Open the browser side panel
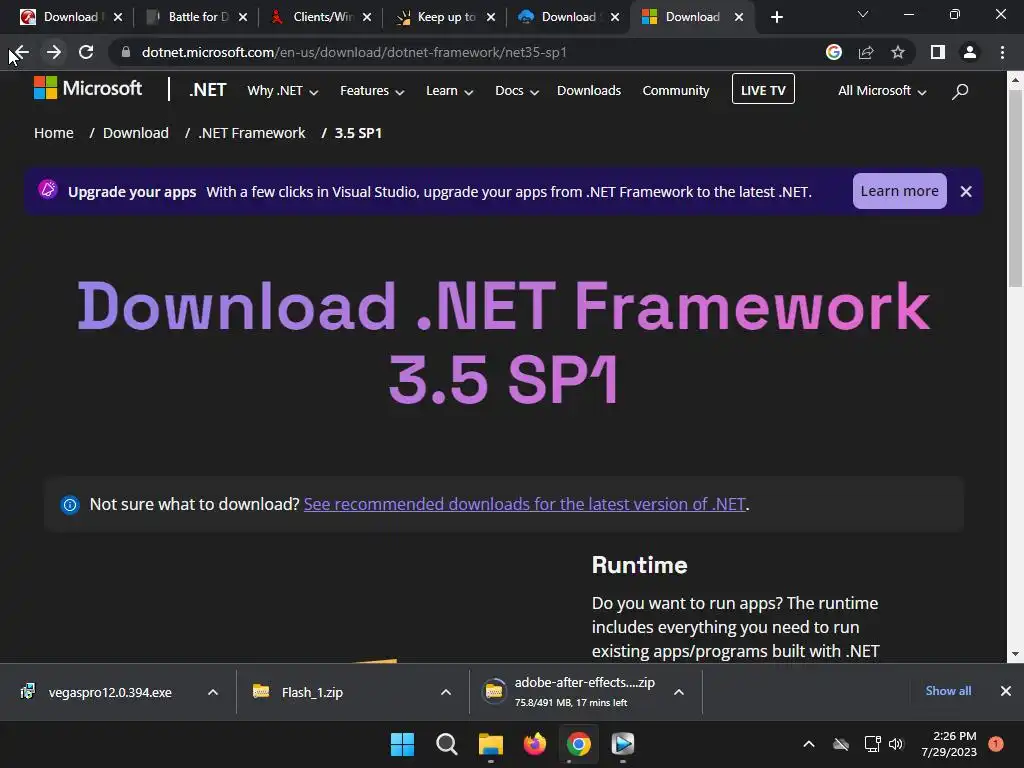Image resolution: width=1024 pixels, height=768 pixels. 938,52
